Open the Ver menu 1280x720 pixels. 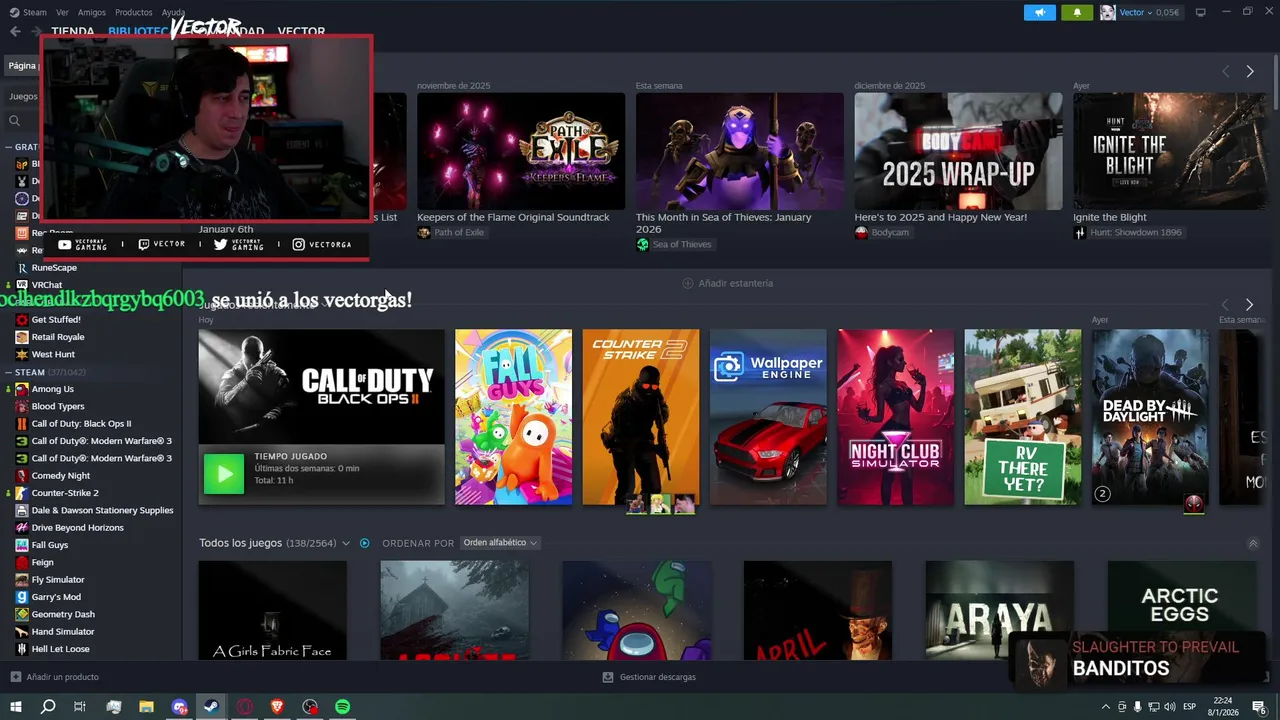pyautogui.click(x=62, y=12)
